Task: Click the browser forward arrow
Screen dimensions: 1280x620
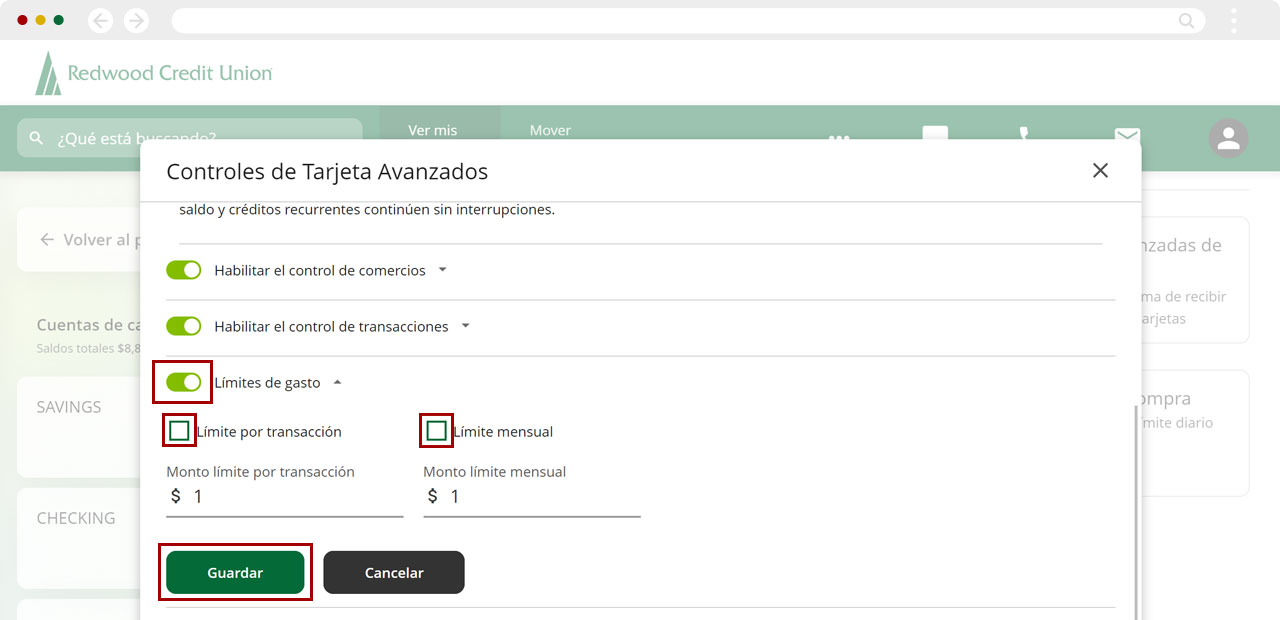Action: pyautogui.click(x=136, y=20)
